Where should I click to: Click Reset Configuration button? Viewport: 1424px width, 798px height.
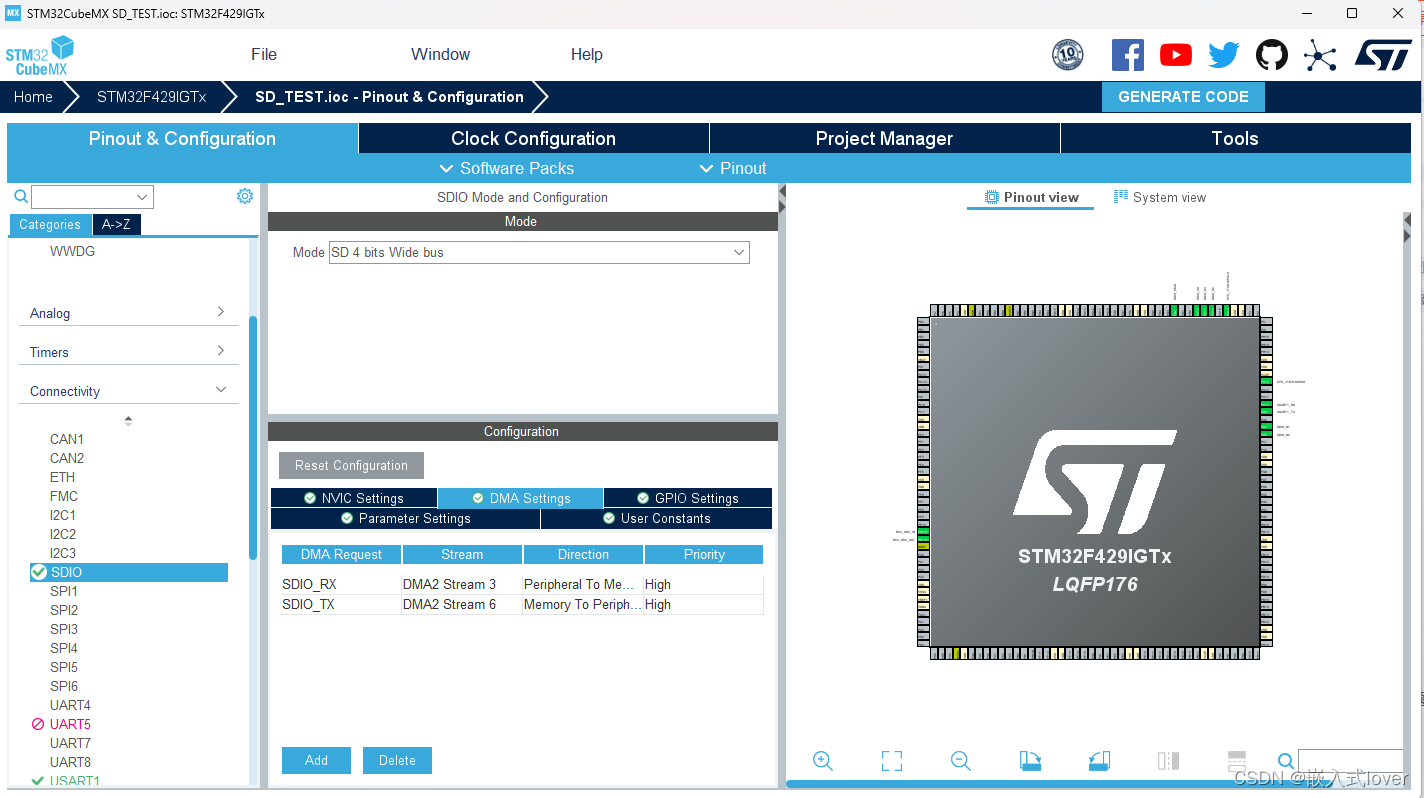[351, 465]
